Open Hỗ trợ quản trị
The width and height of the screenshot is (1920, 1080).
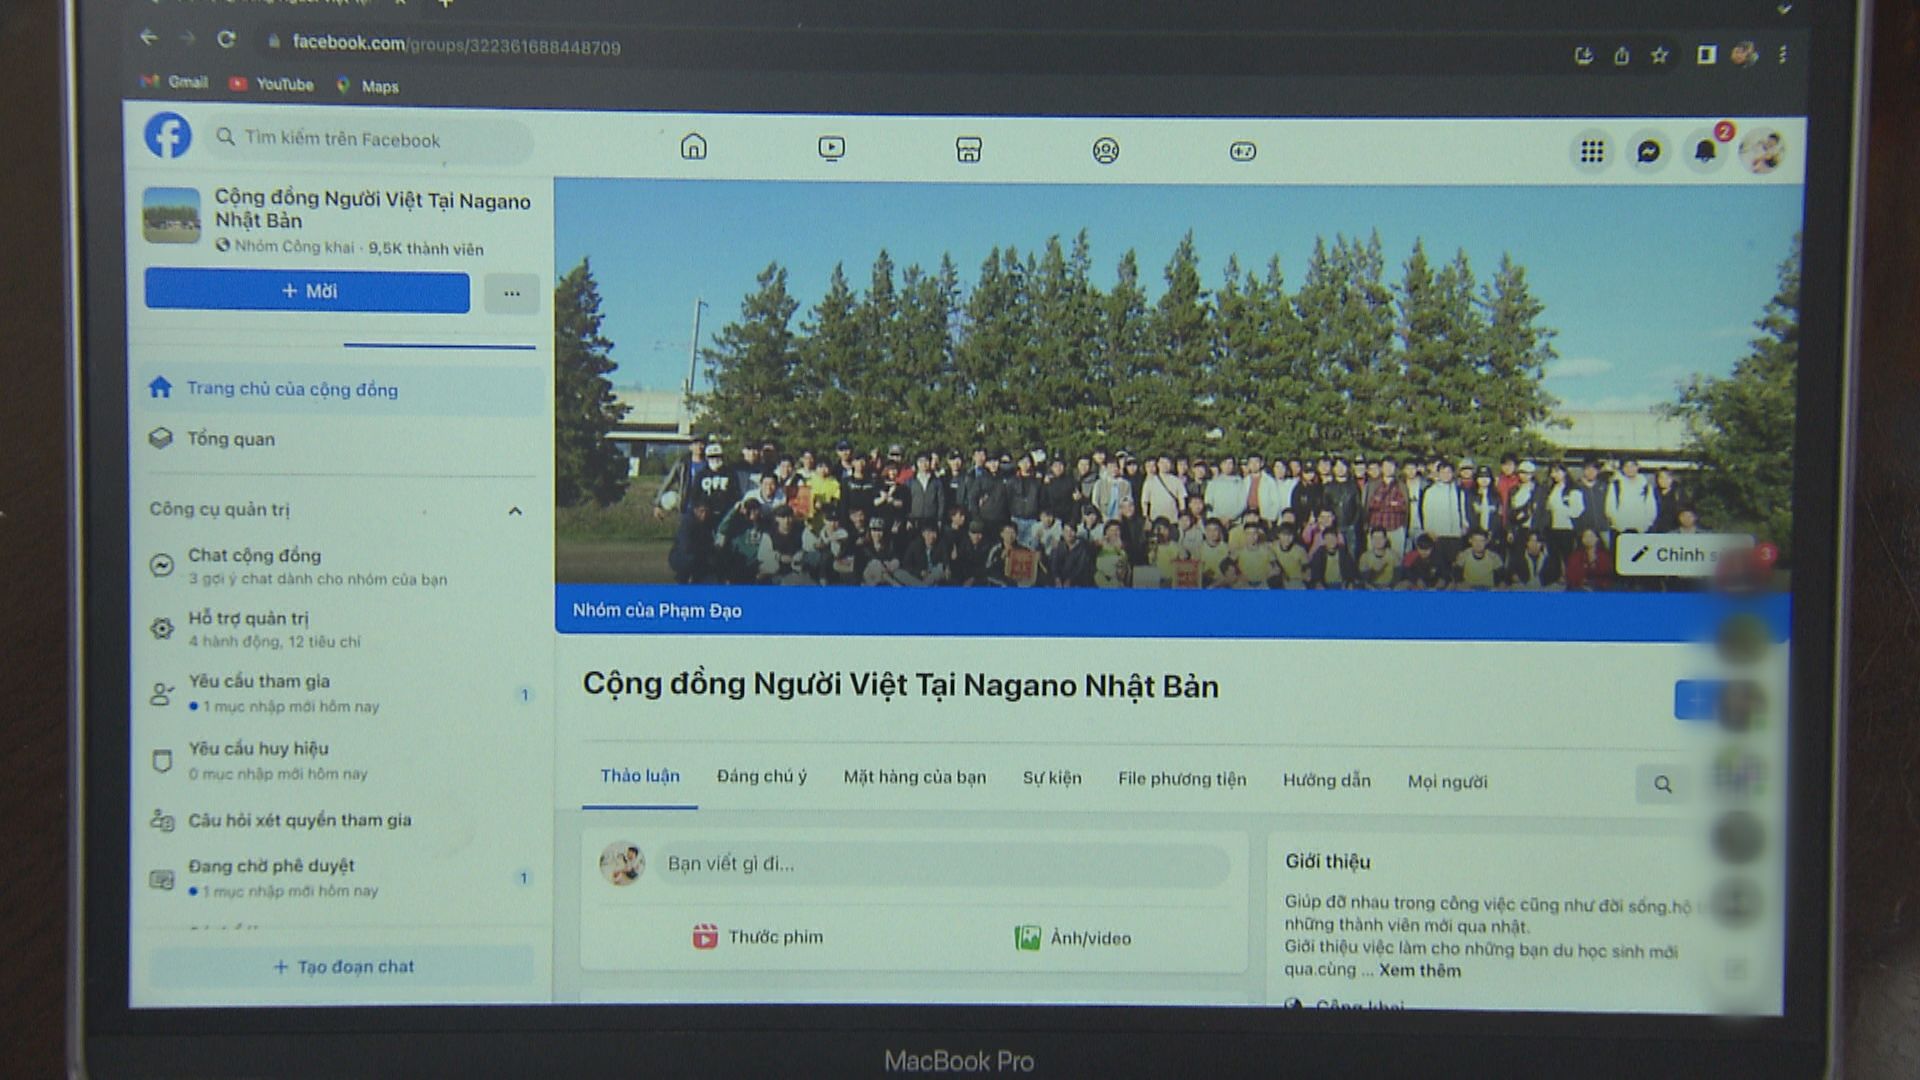340,629
